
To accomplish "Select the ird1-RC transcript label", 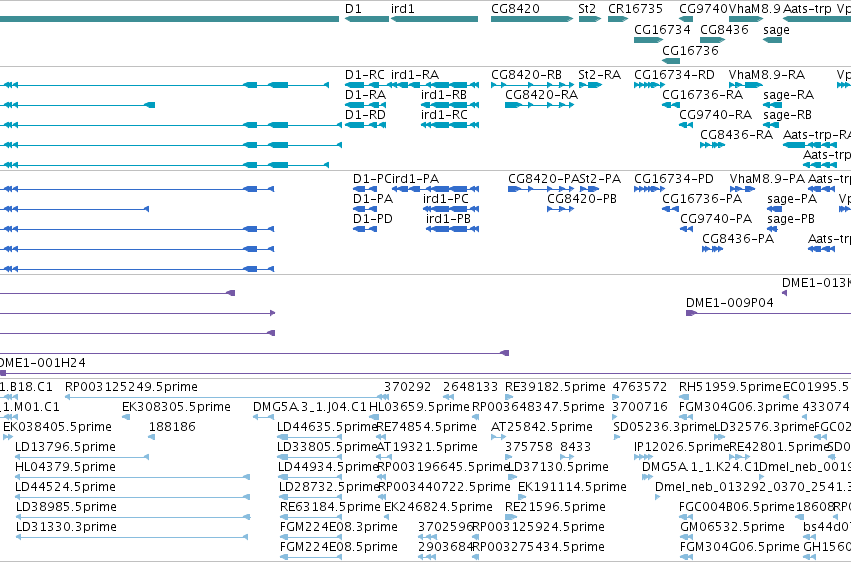I will (x=444, y=115).
